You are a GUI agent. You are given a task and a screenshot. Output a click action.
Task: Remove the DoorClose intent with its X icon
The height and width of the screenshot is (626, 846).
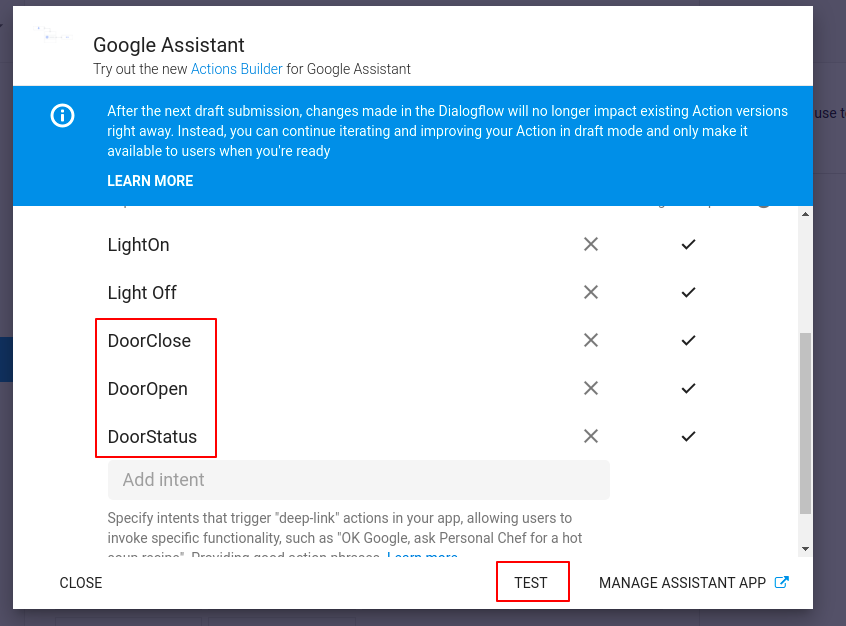[x=591, y=341]
